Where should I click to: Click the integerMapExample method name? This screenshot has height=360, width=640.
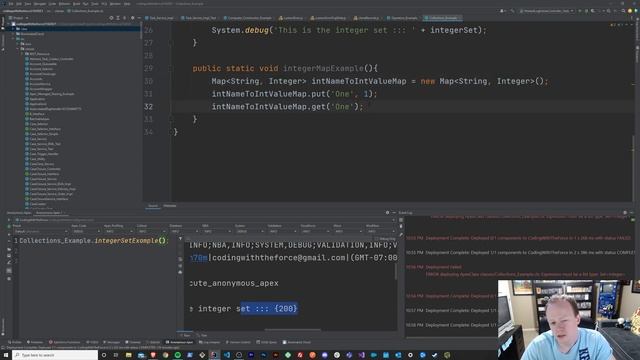pyautogui.click(x=323, y=69)
